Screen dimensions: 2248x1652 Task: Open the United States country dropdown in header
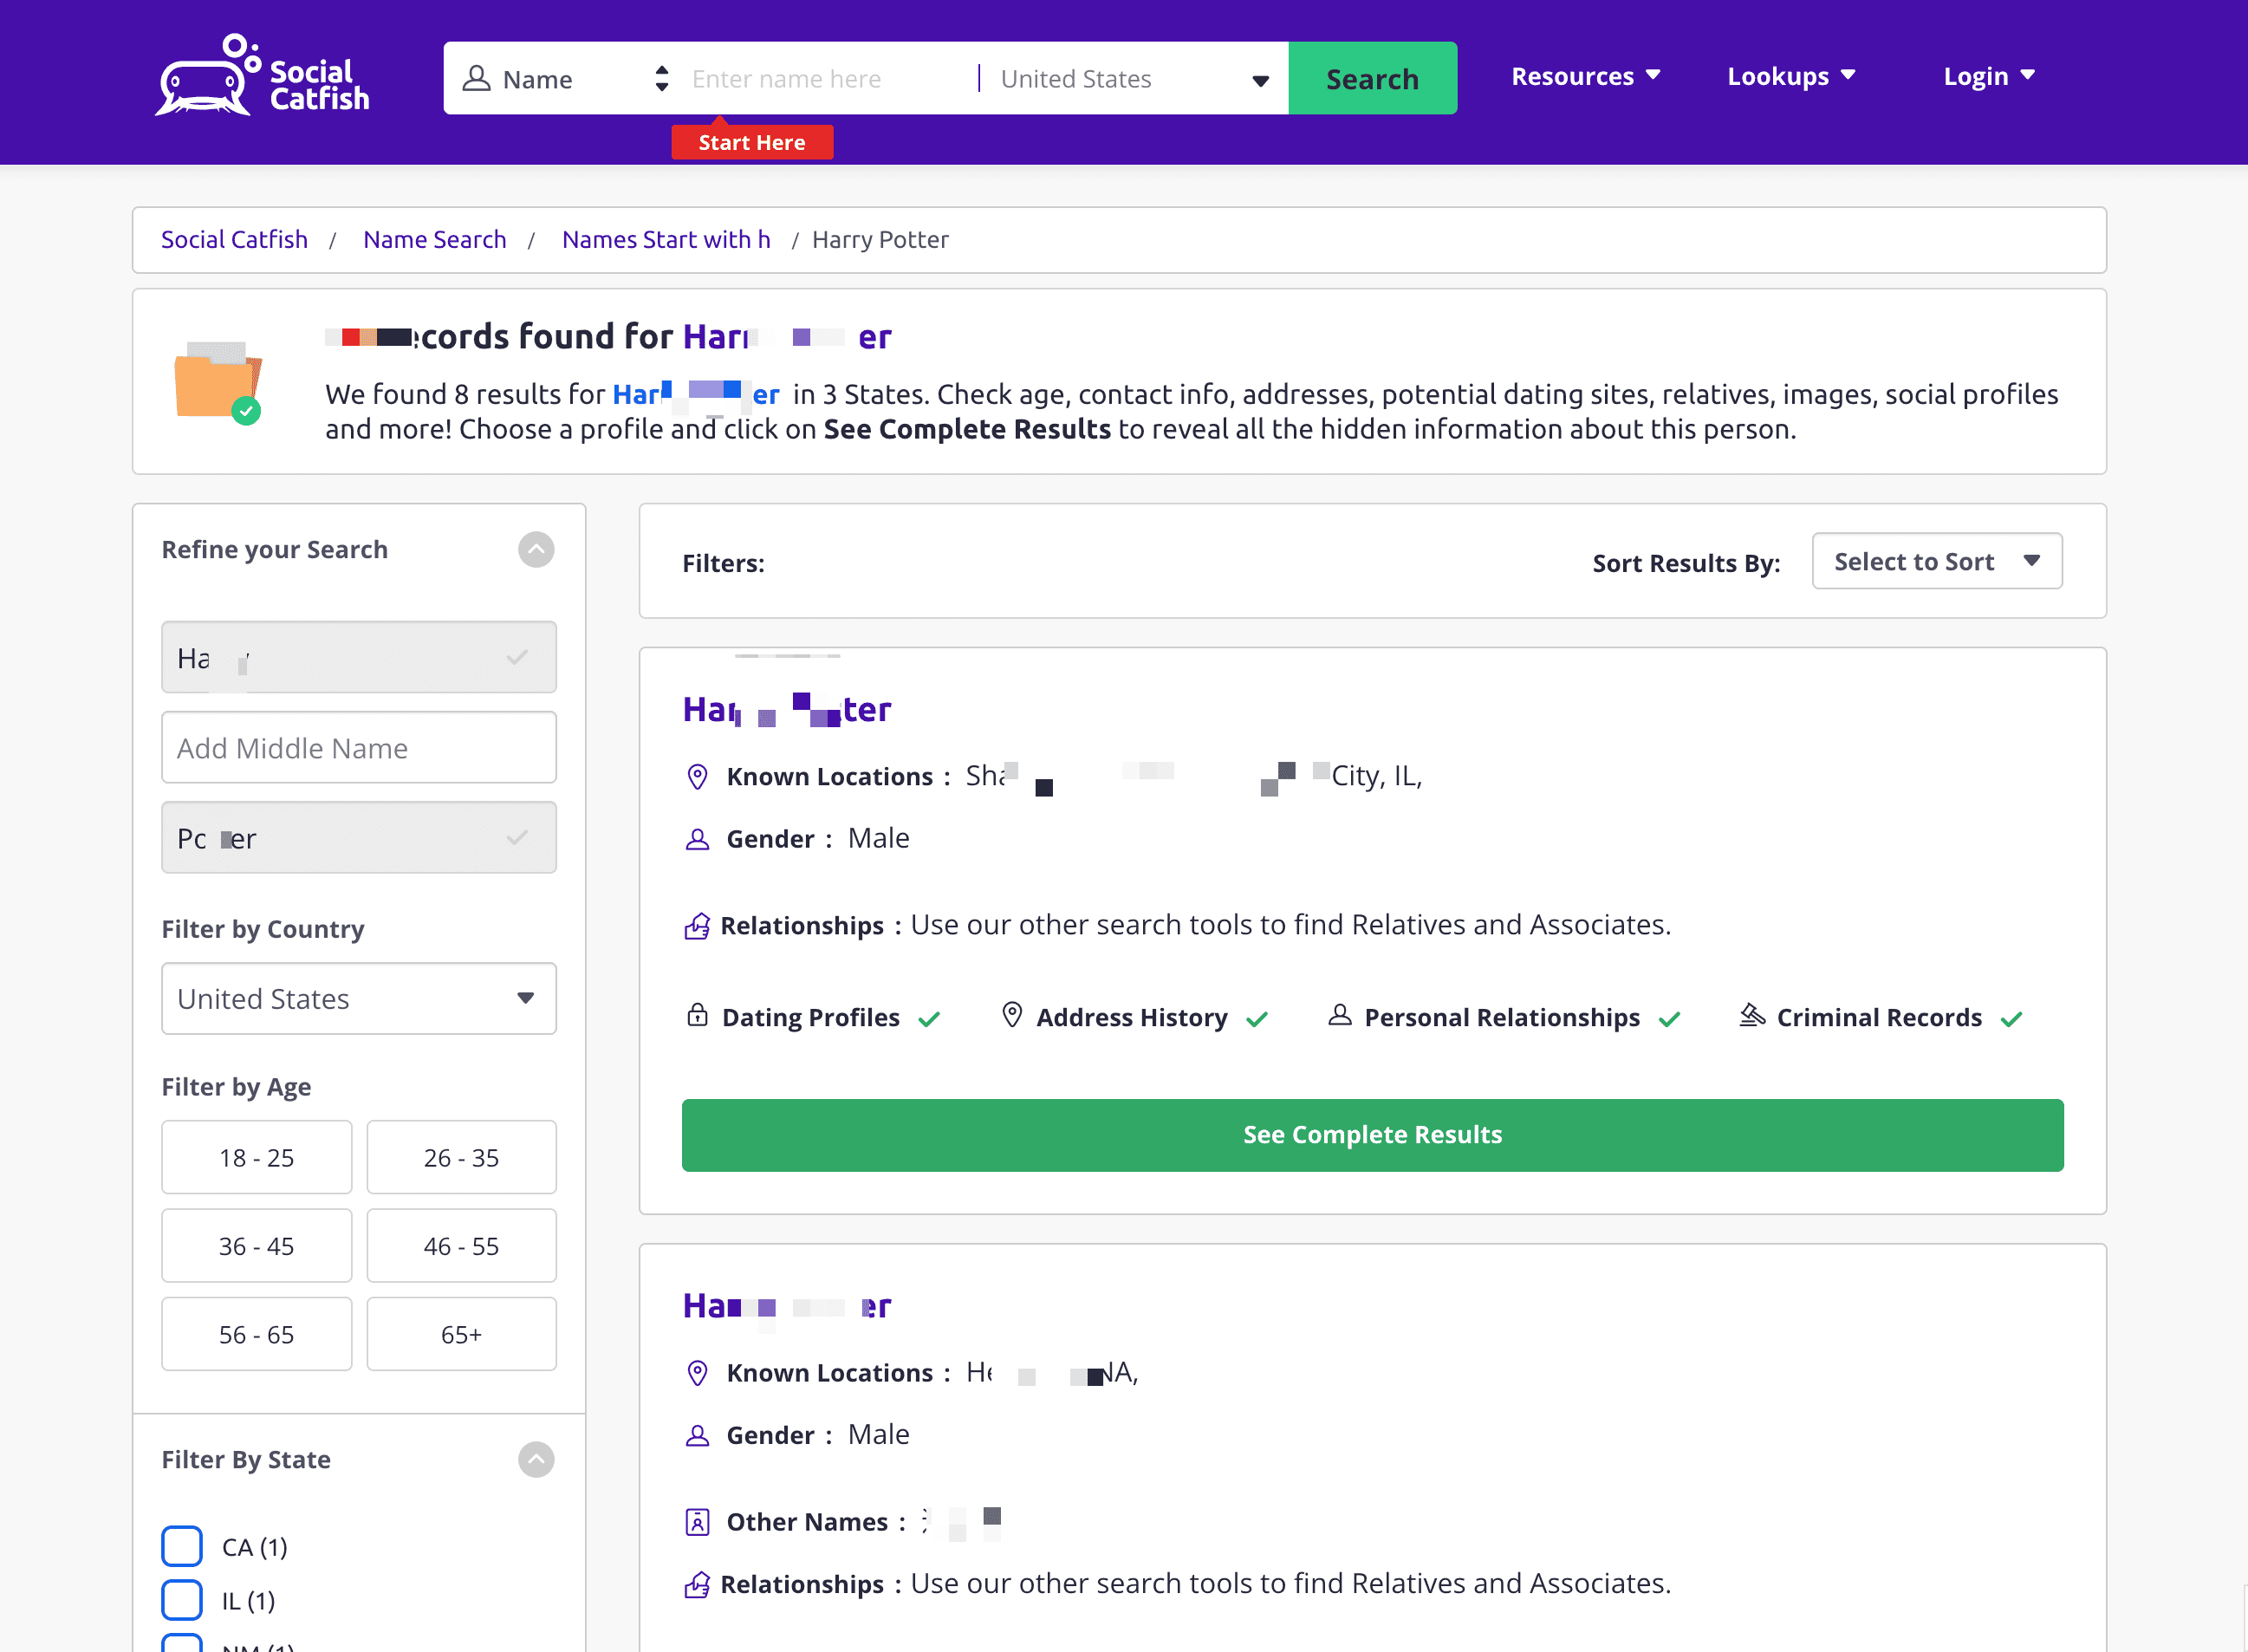click(x=1134, y=79)
